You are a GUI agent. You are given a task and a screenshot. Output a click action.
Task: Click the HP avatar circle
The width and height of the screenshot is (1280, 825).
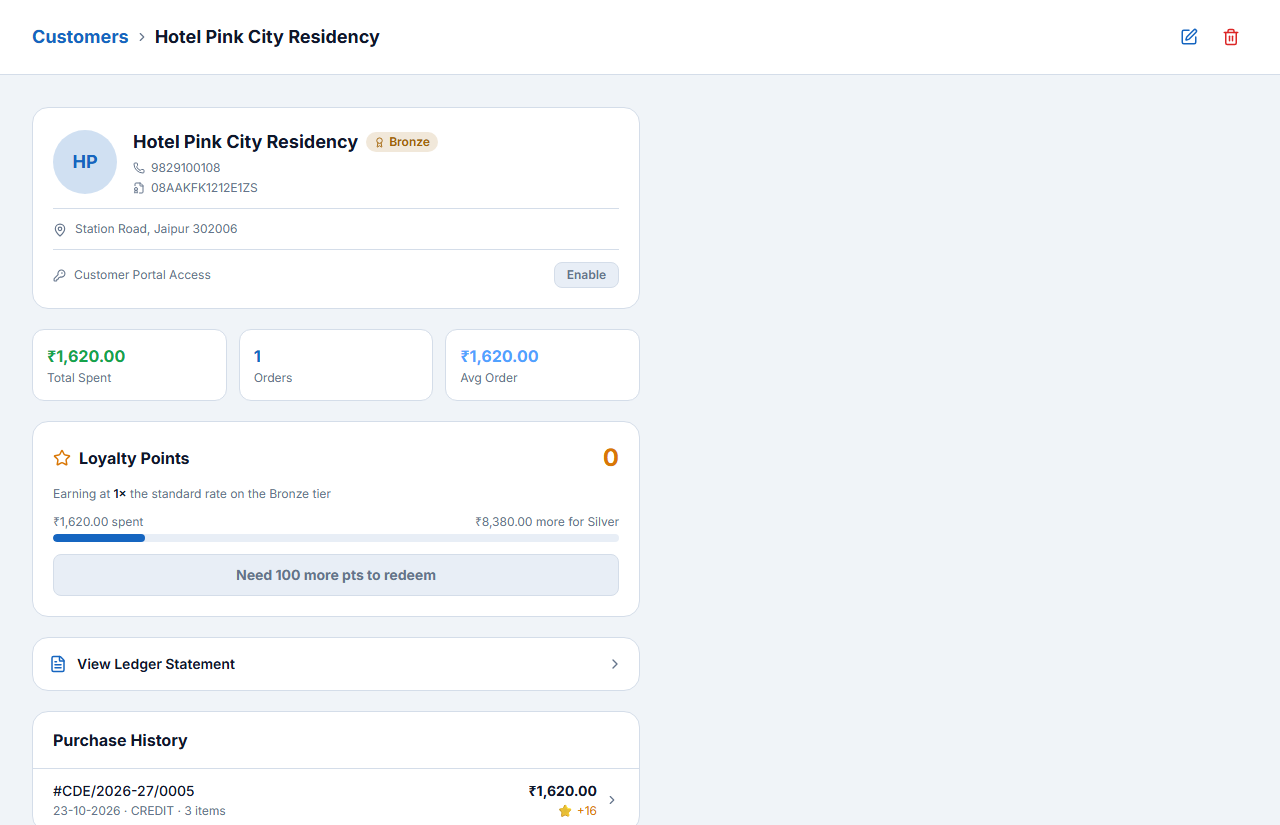(x=85, y=162)
